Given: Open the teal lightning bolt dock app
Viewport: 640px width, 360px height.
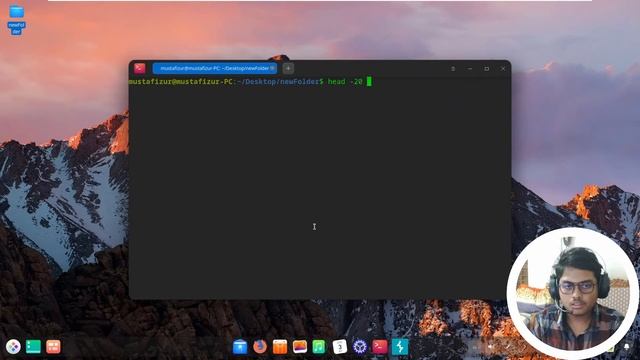Looking at the screenshot, I should (400, 347).
